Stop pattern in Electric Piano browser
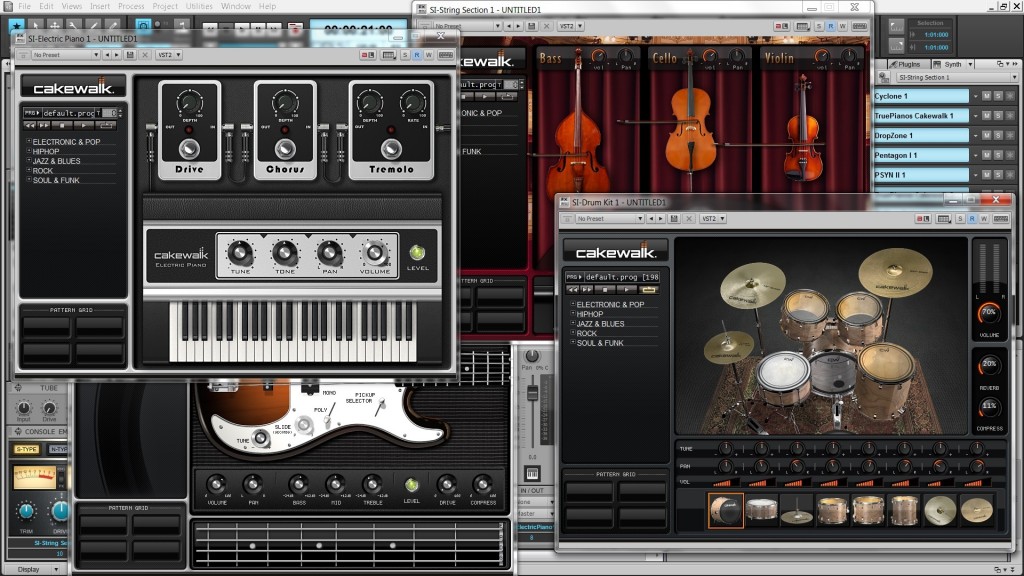1024x576 pixels. tap(62, 125)
